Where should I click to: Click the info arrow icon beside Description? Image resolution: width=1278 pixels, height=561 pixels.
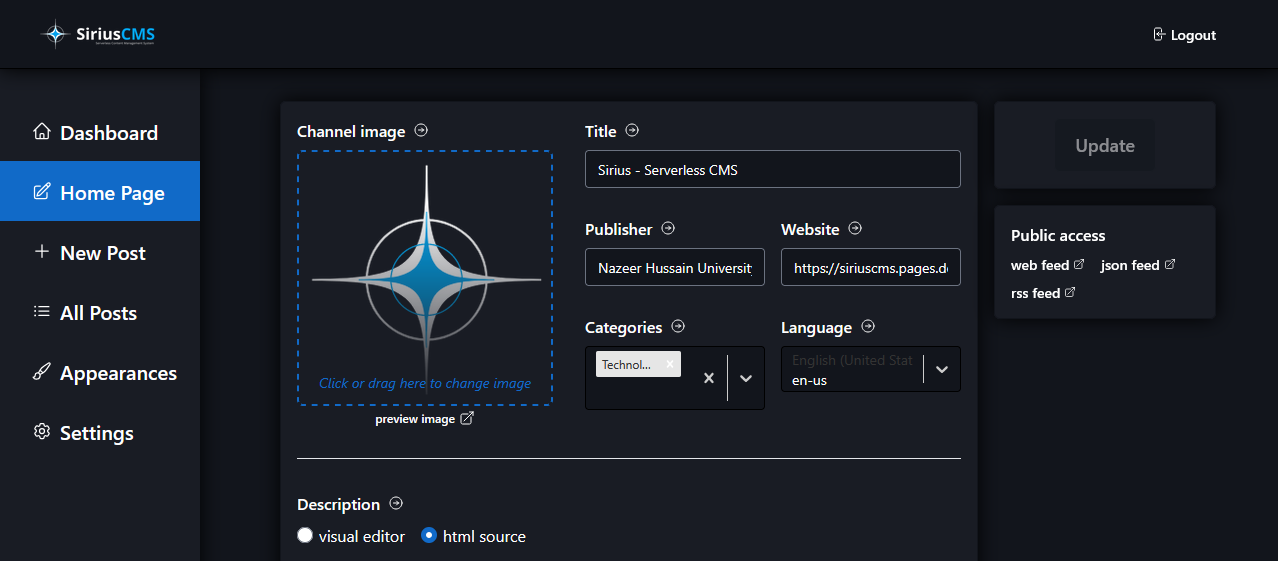point(396,503)
